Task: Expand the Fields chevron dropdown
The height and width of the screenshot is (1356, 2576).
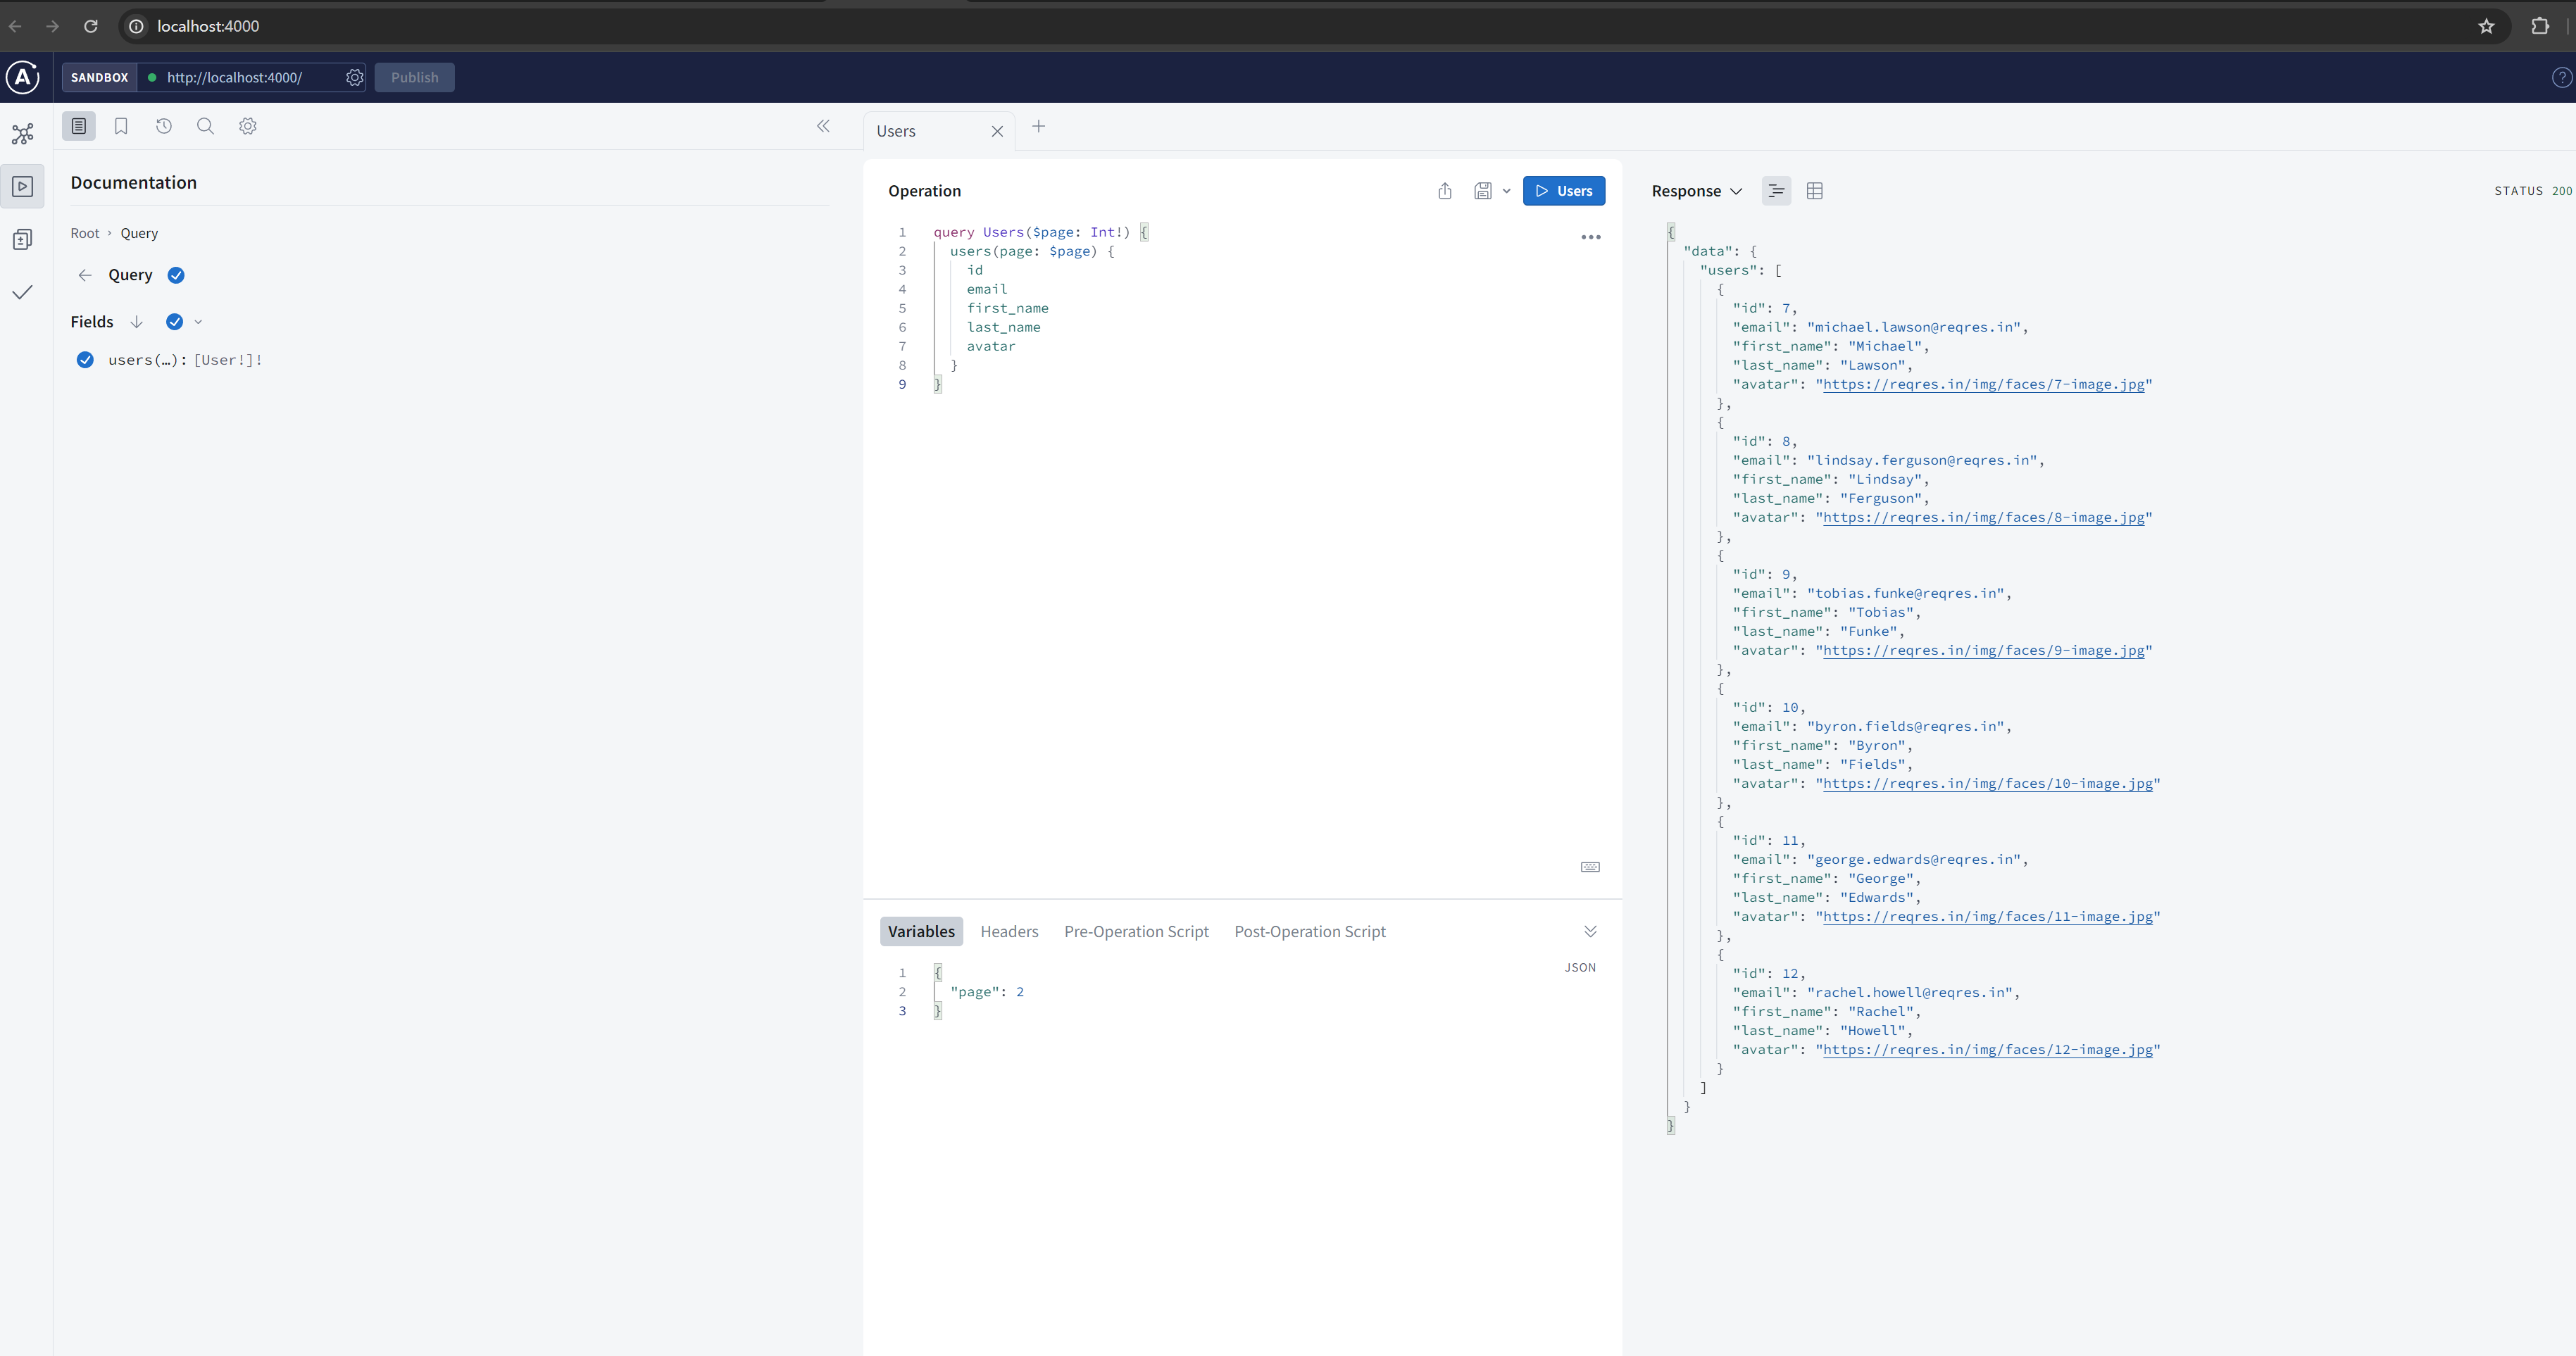Action: (x=198, y=322)
